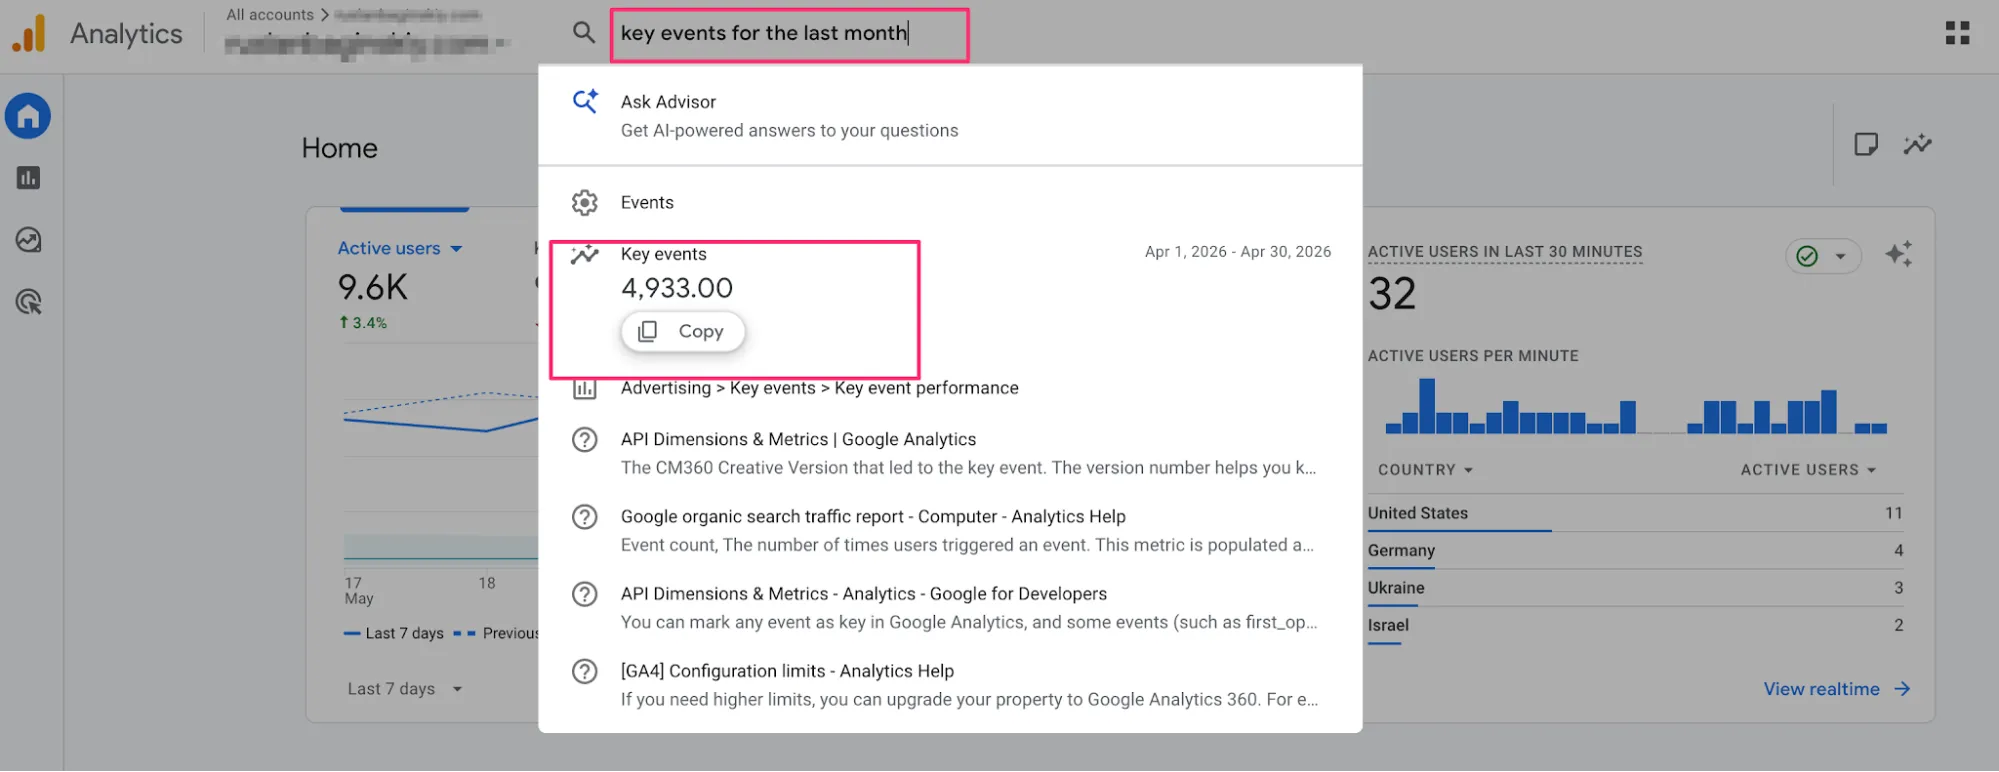Click the Ask Advisor sparkle icon
The height and width of the screenshot is (772, 1999).
(585, 101)
